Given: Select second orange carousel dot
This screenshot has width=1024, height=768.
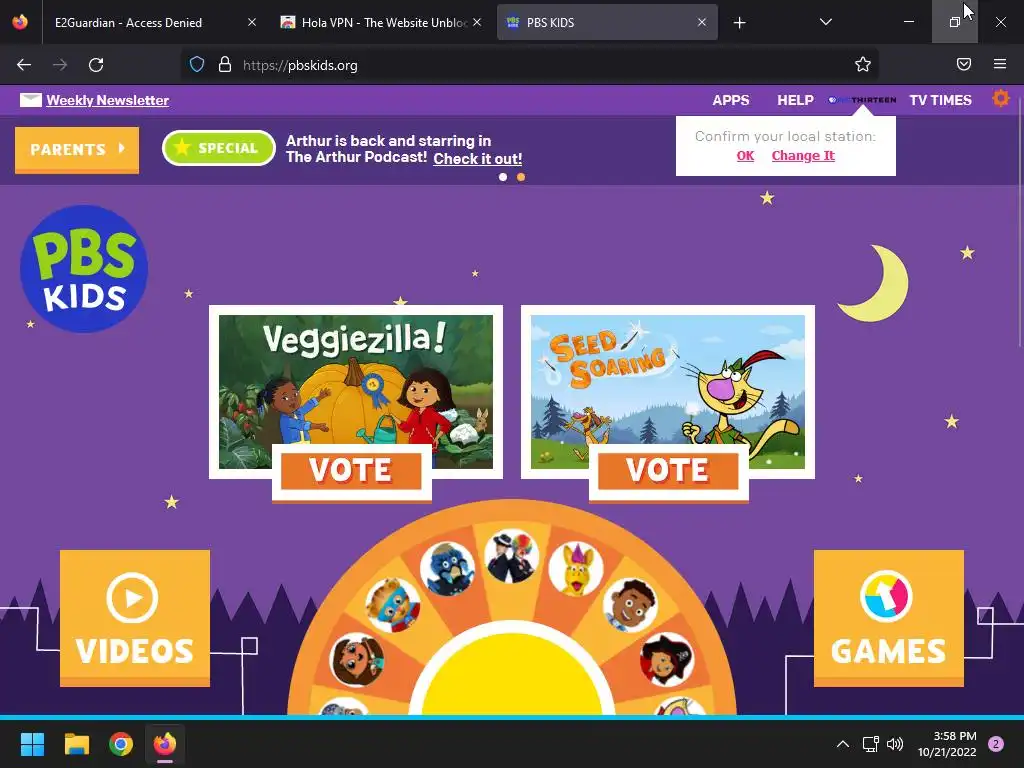Looking at the screenshot, I should pyautogui.click(x=521, y=177).
